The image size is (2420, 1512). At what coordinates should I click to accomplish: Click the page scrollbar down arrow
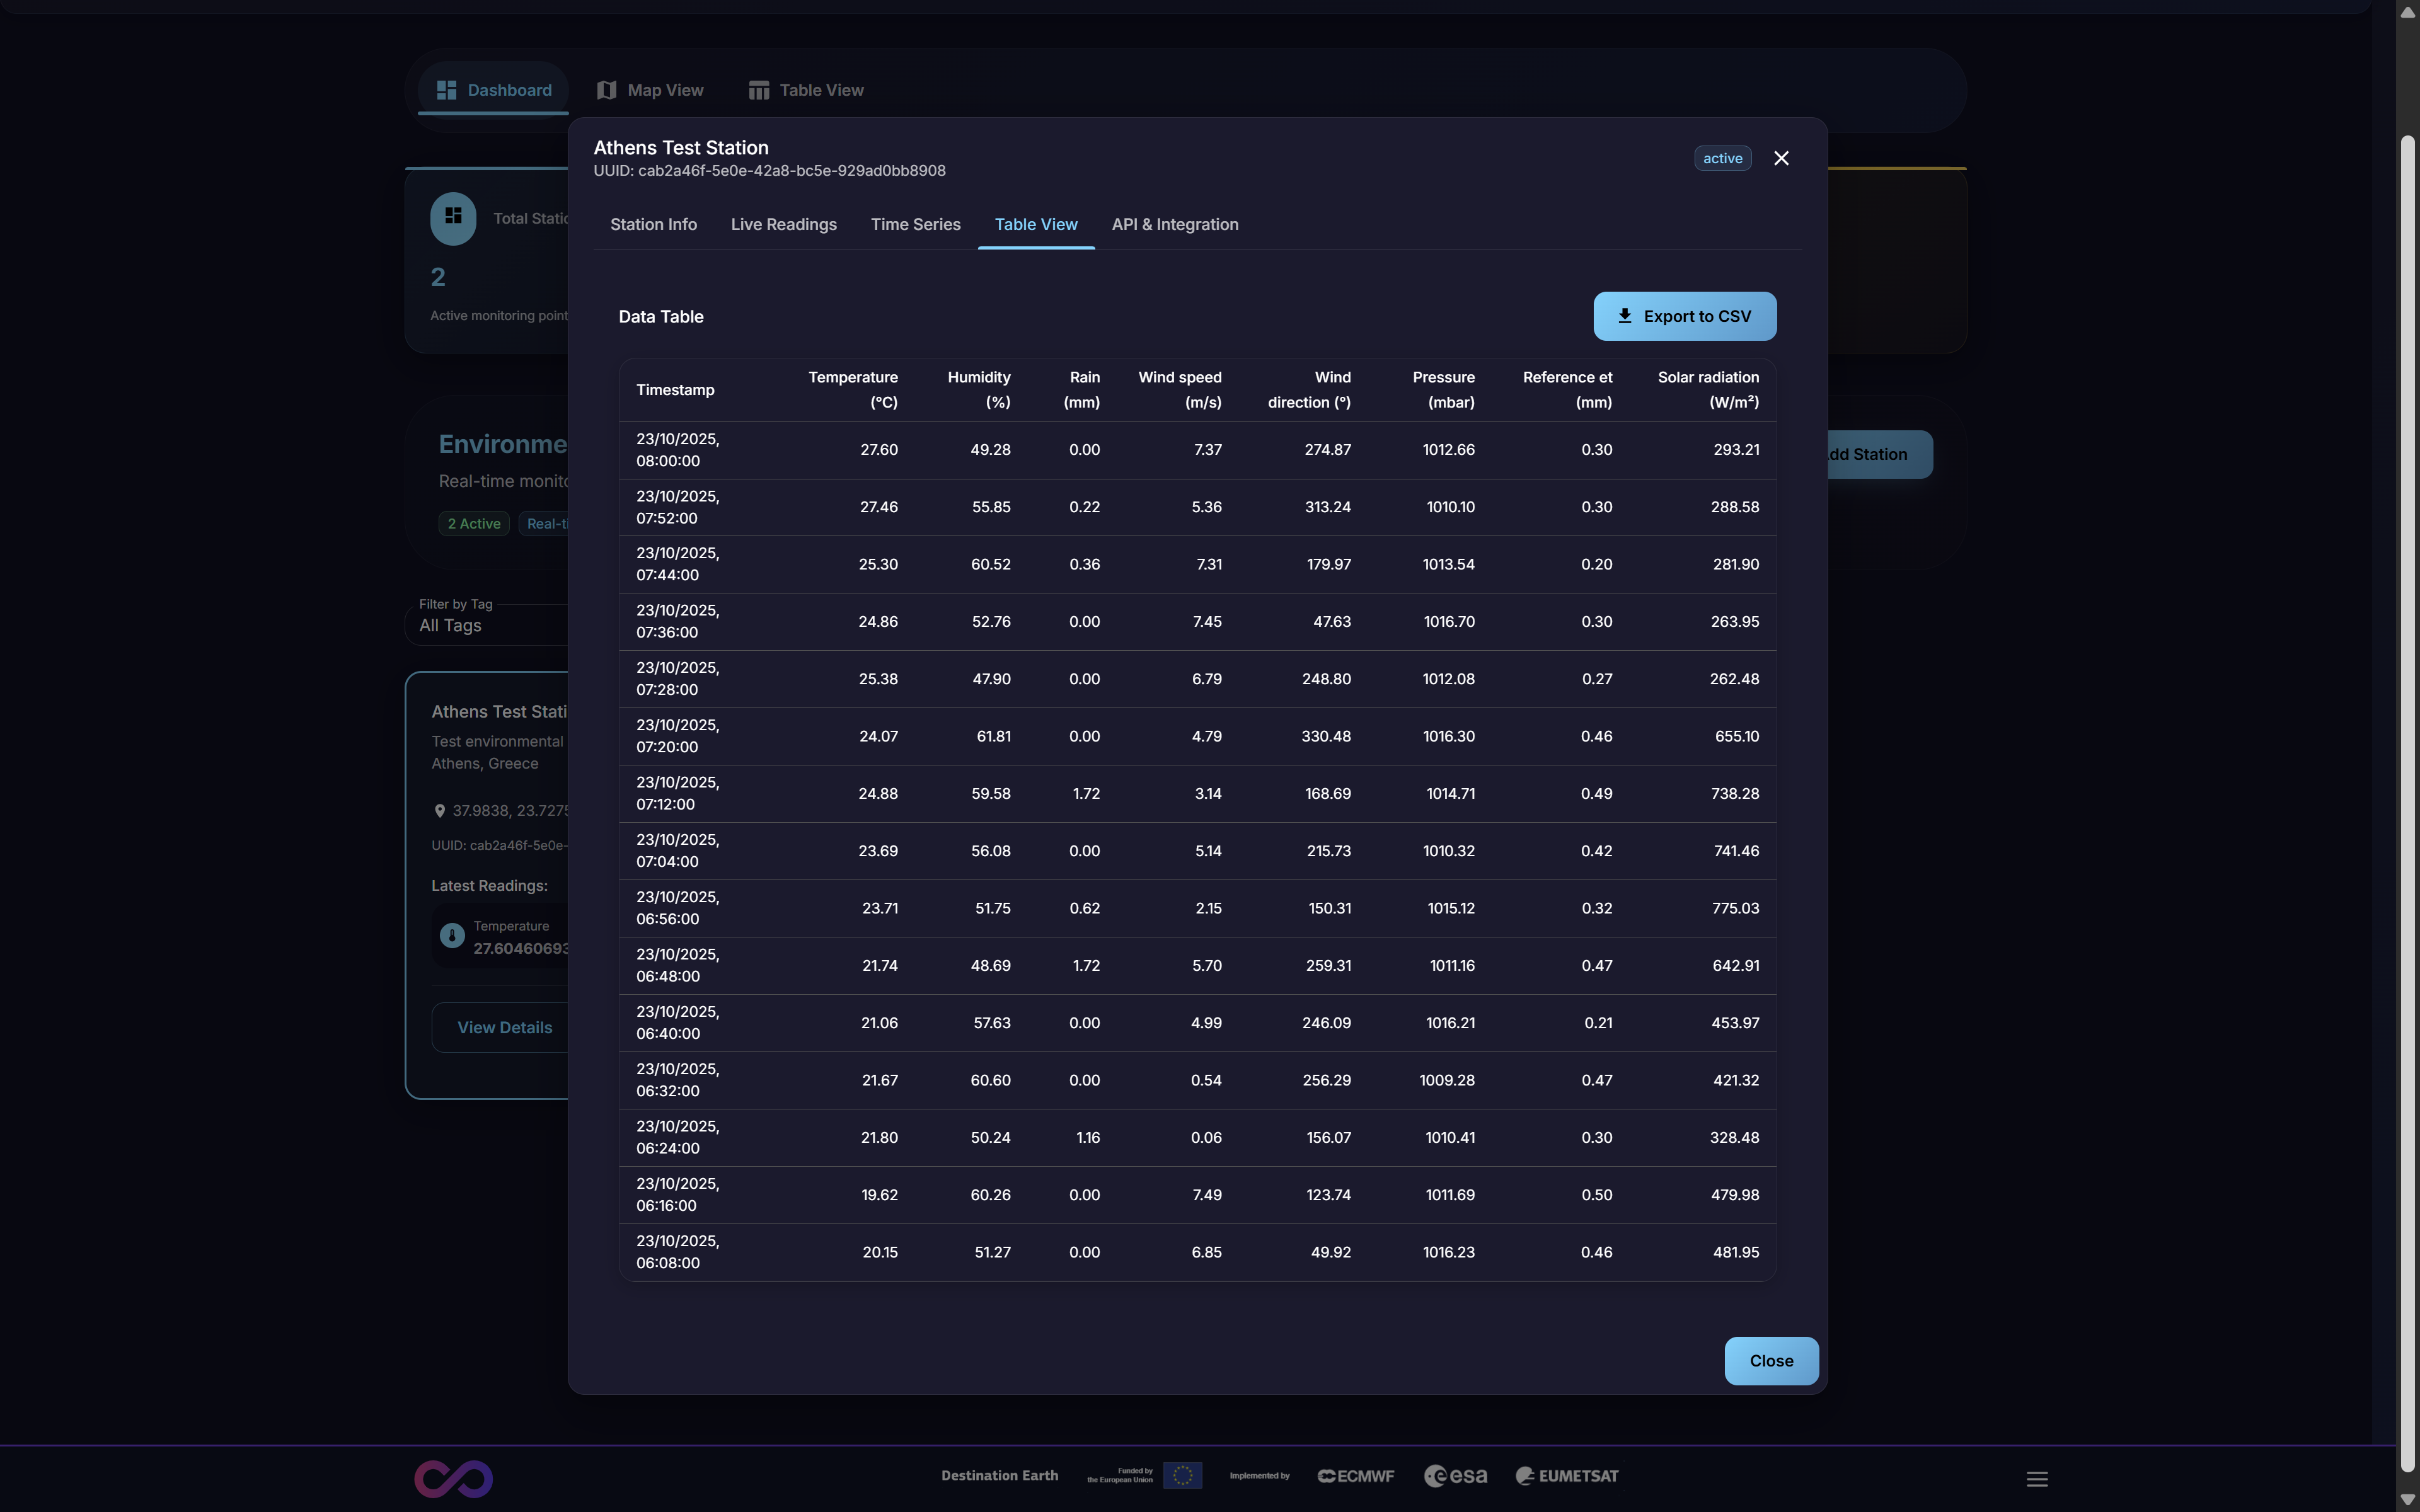(x=2407, y=1500)
